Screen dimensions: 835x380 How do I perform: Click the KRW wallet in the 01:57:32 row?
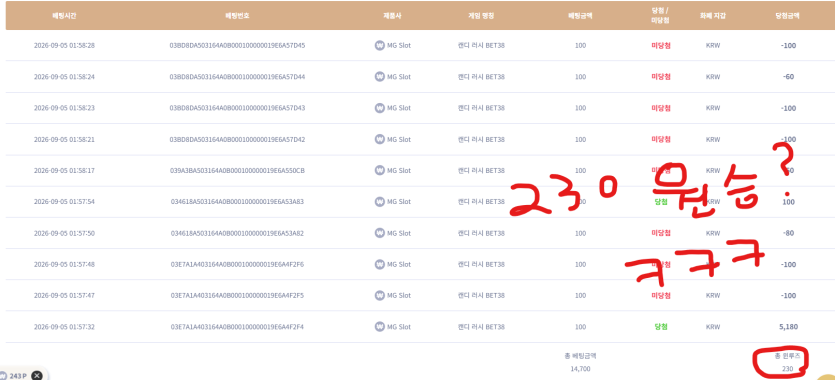[x=713, y=327]
